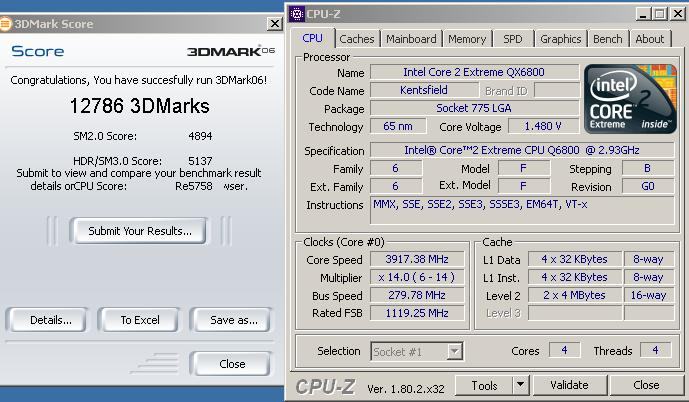Click the L1 Data cache size 4 x 32 KBytes
Screen dimensions: 689x402
(575, 259)
